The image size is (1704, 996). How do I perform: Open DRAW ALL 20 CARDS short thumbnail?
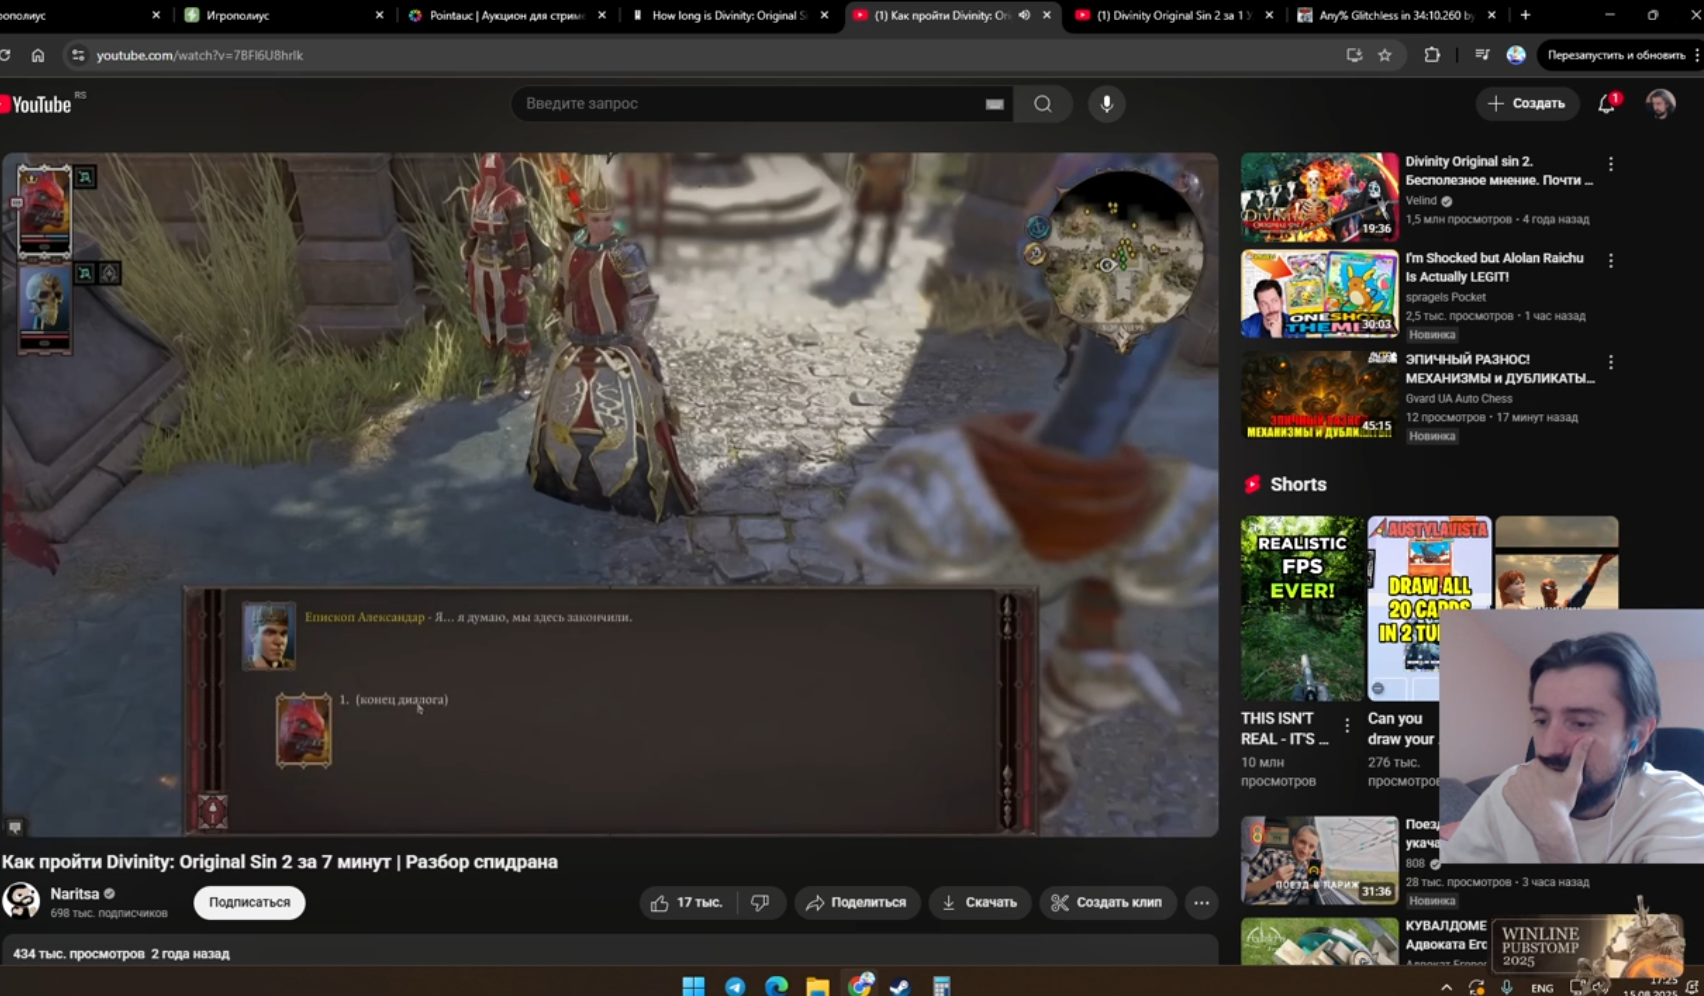1429,608
